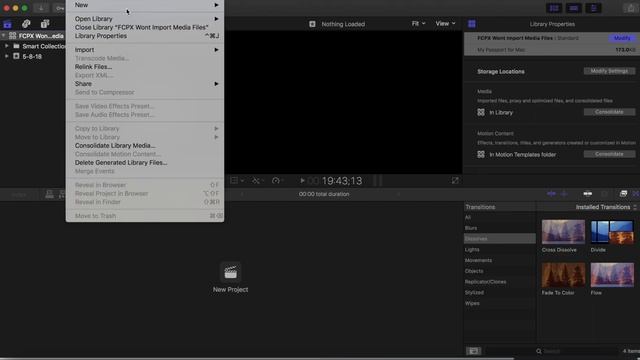640x360 pixels.
Task: Choose Close Library "FCPX Wont Import Media Files"
Action: tap(145, 27)
